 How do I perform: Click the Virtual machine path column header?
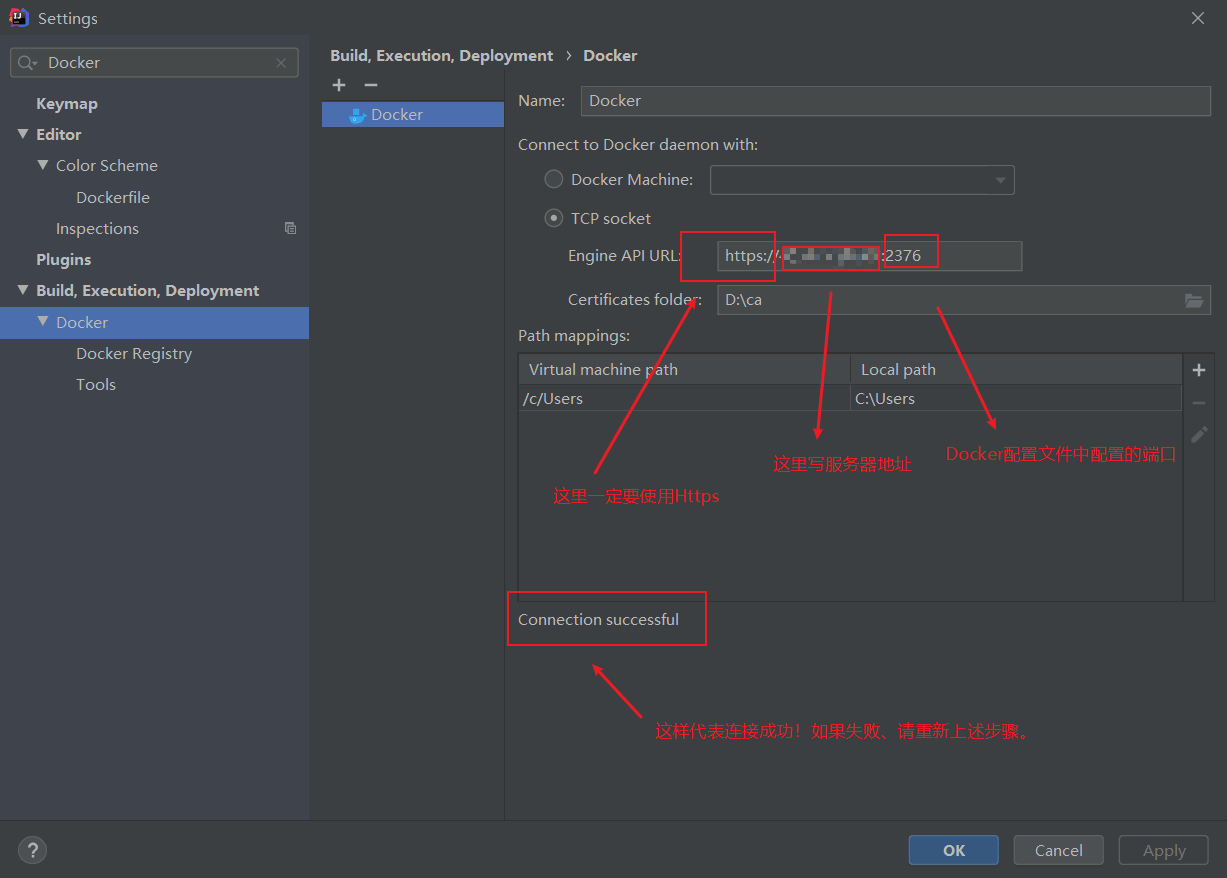[684, 370]
